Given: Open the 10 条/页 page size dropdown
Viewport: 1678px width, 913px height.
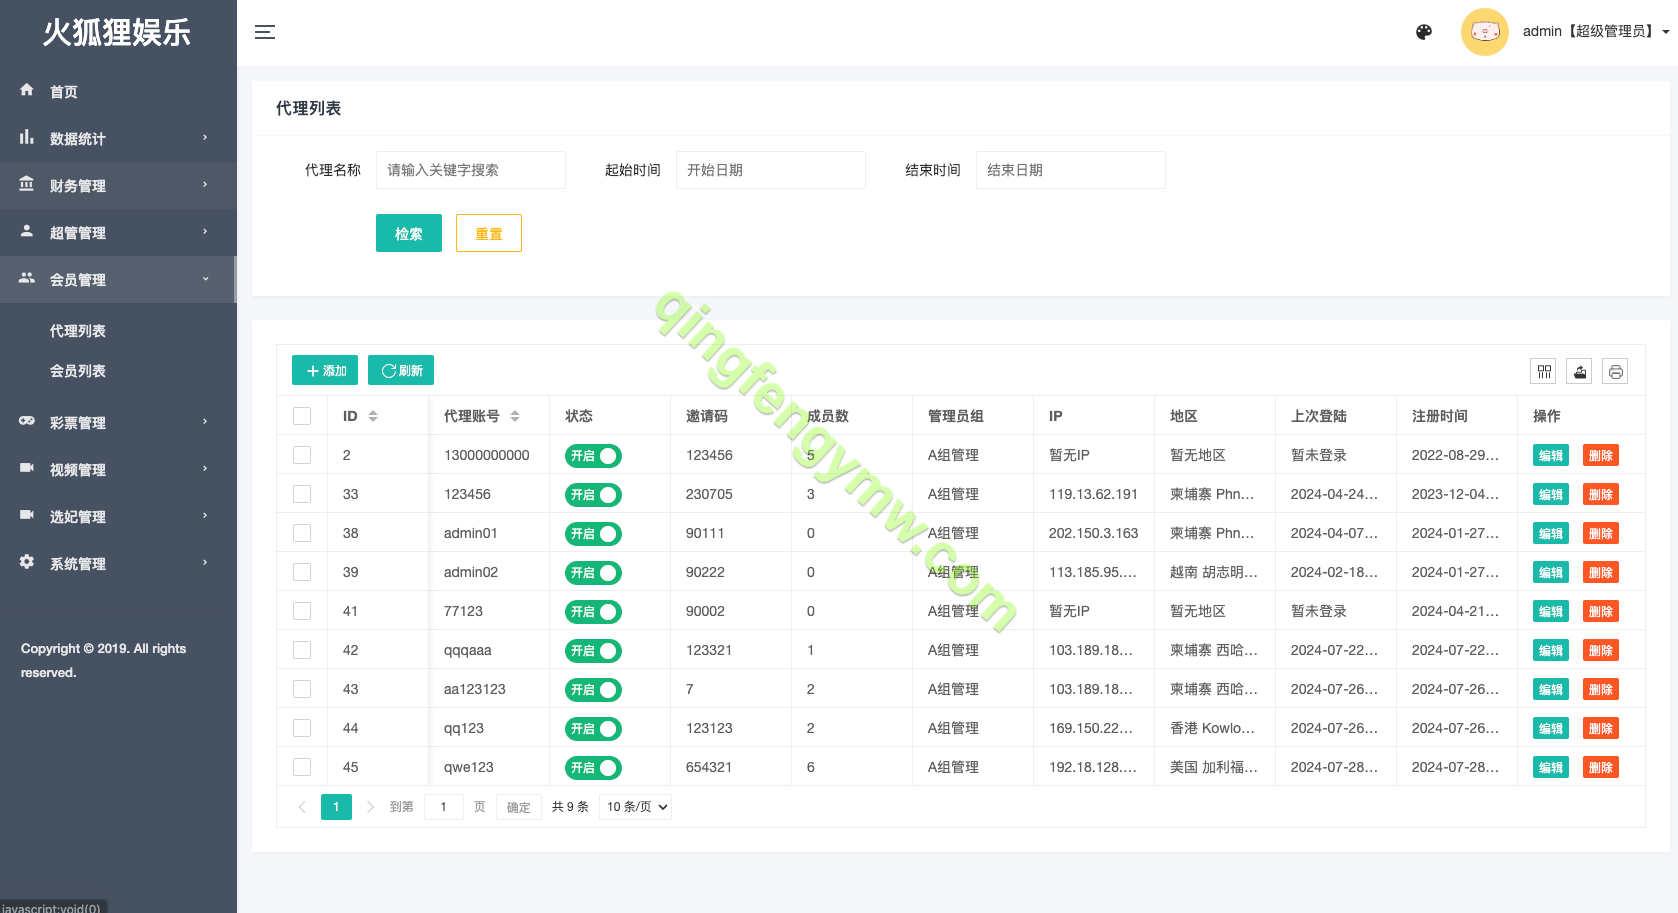Looking at the screenshot, I should [635, 807].
